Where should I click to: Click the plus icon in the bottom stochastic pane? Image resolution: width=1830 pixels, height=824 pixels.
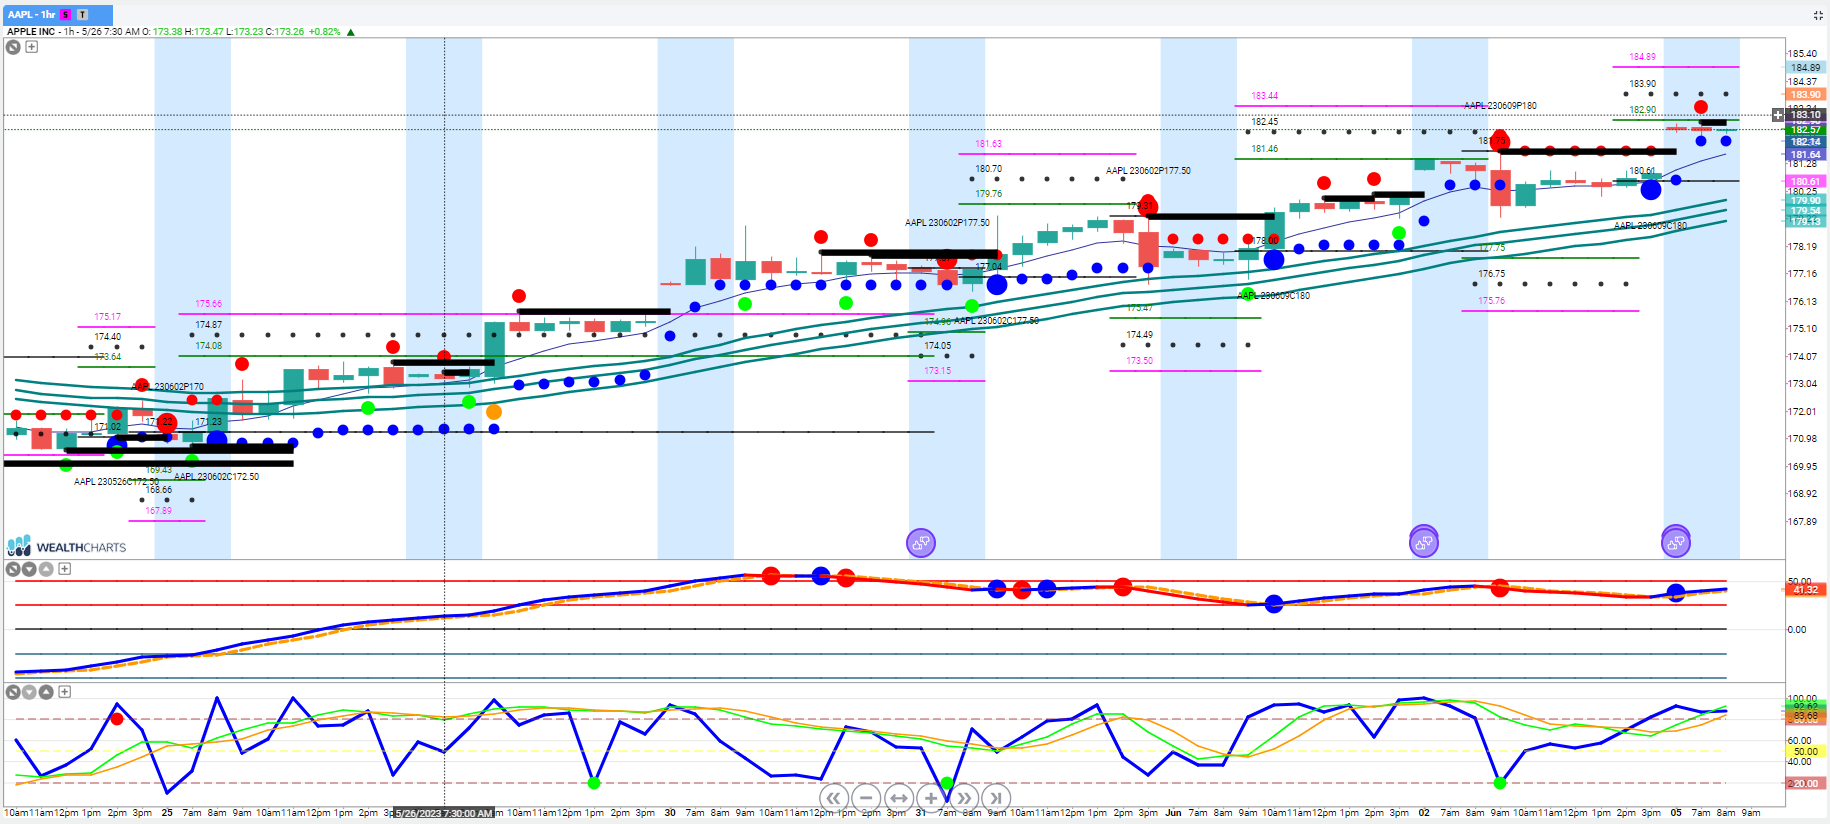64,692
